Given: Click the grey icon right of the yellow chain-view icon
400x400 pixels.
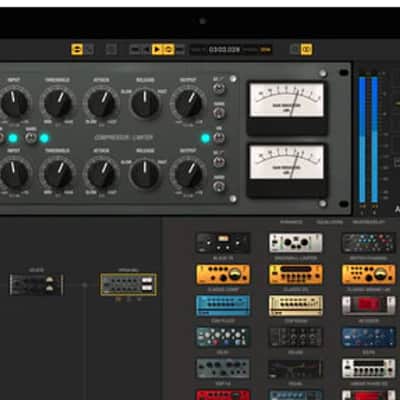Looking at the screenshot, I should [x=89, y=50].
